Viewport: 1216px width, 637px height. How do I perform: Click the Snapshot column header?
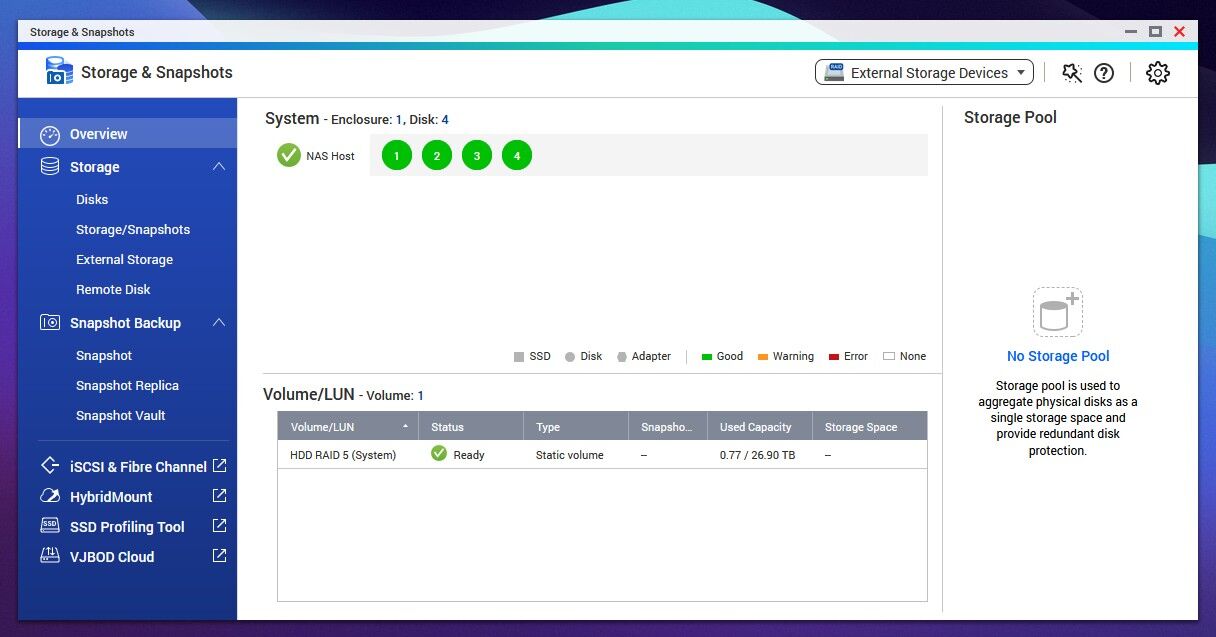668,427
